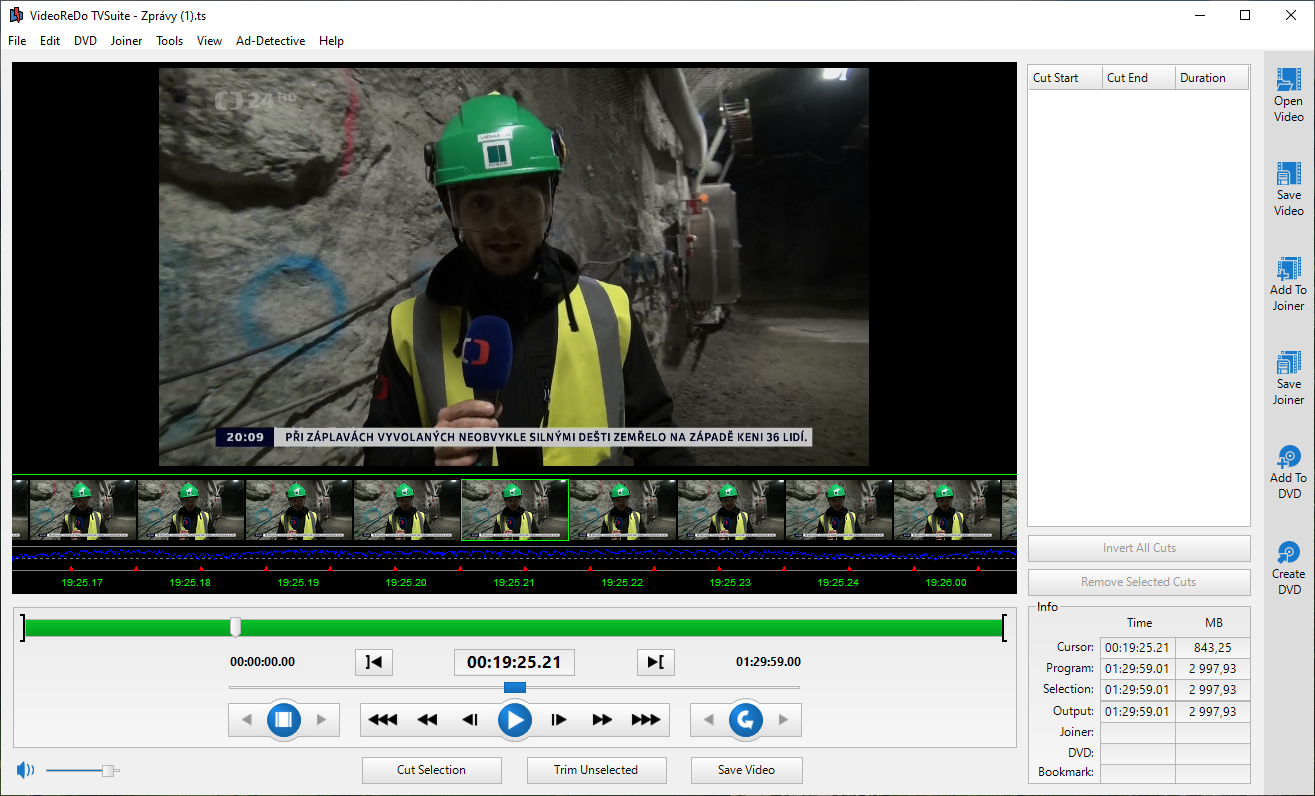Open the Tools menu
Image resolution: width=1315 pixels, height=796 pixels.
(169, 41)
